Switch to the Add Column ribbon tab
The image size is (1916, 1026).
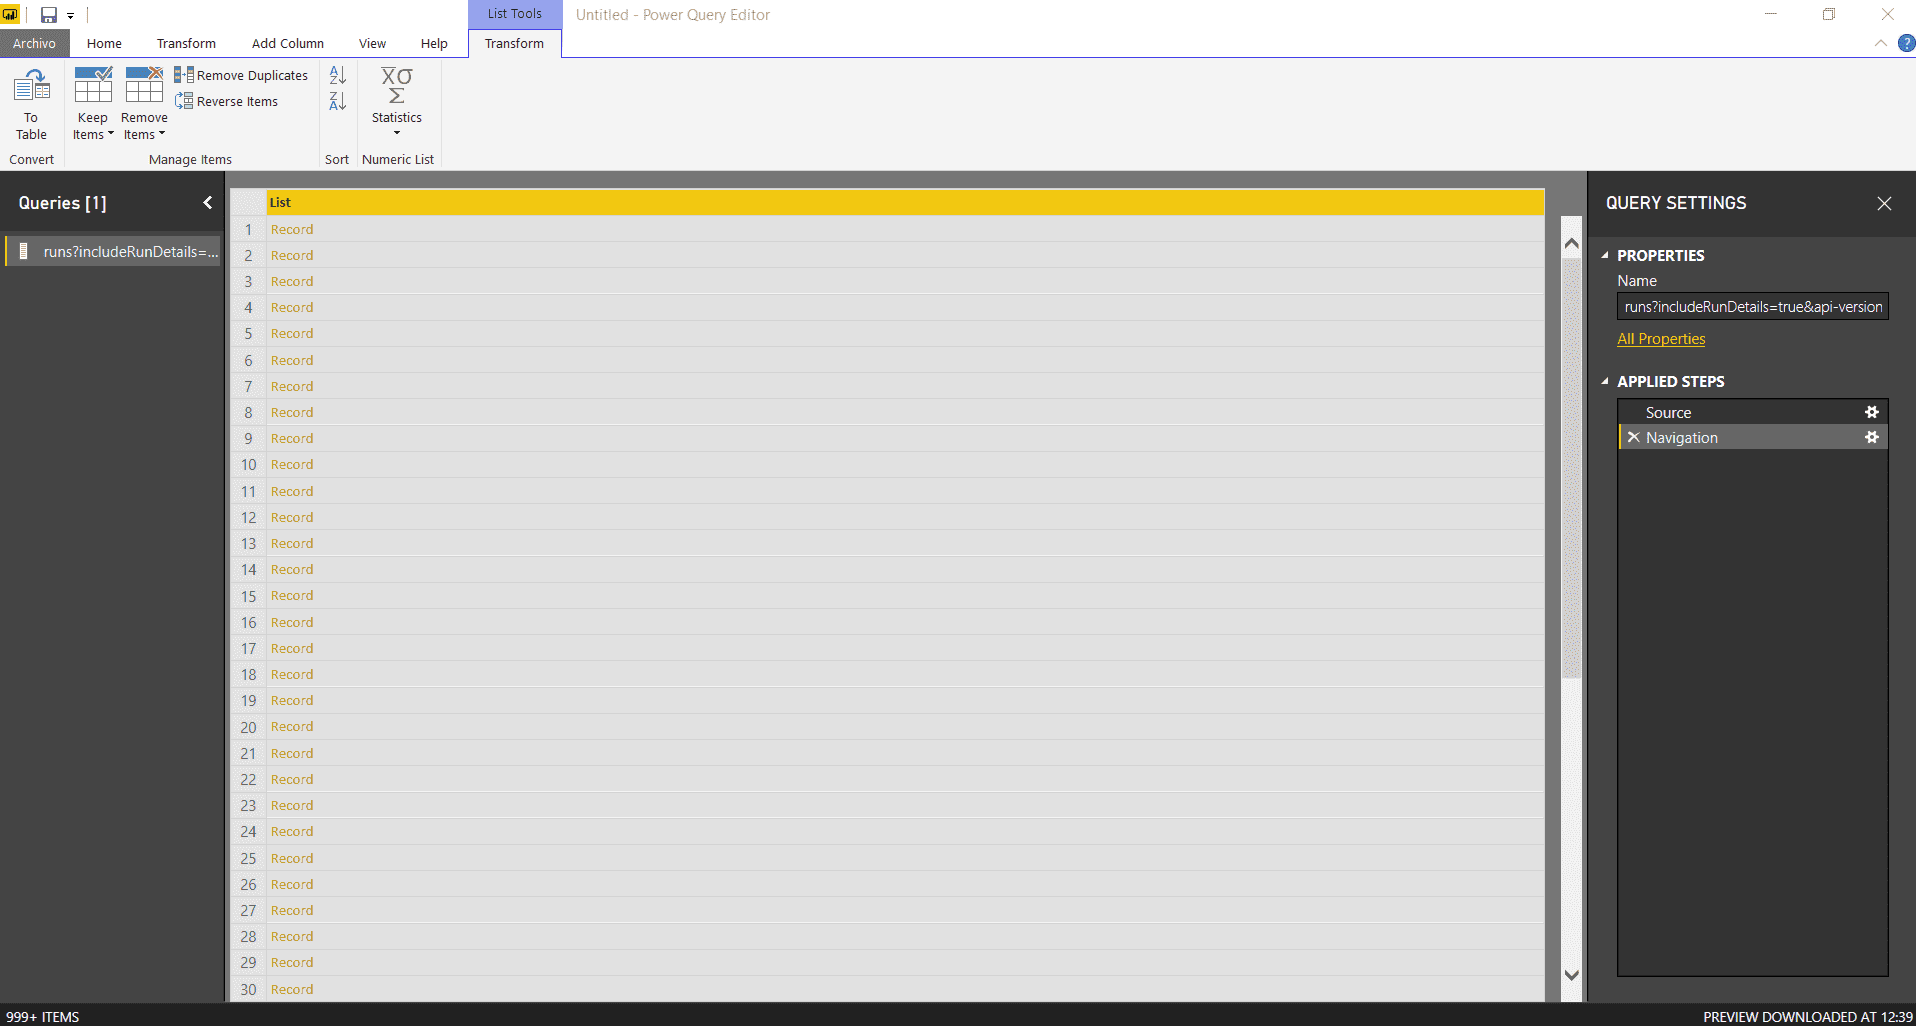pos(287,43)
